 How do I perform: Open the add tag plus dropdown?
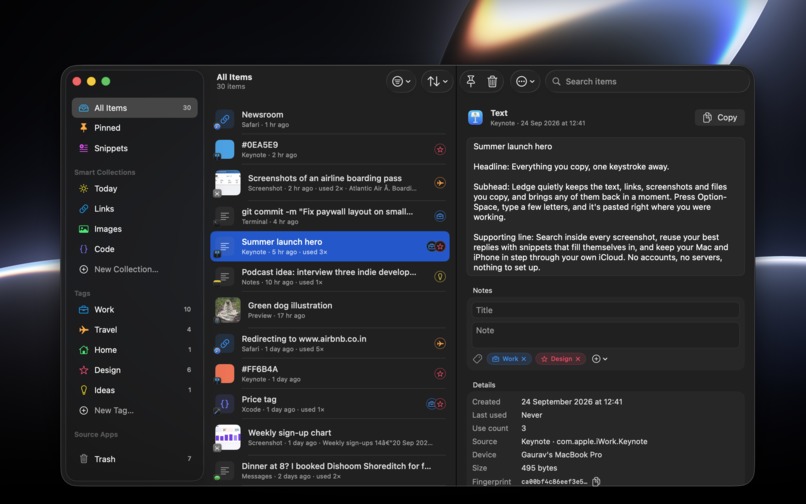[599, 359]
